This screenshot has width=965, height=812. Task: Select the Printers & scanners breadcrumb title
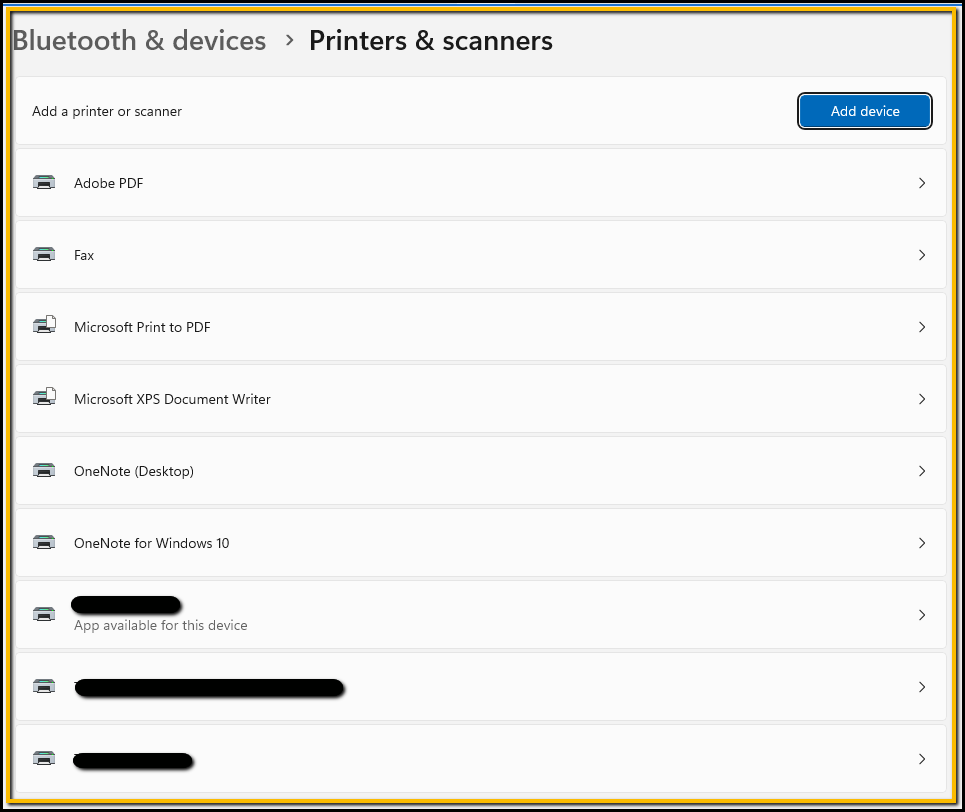click(x=430, y=41)
